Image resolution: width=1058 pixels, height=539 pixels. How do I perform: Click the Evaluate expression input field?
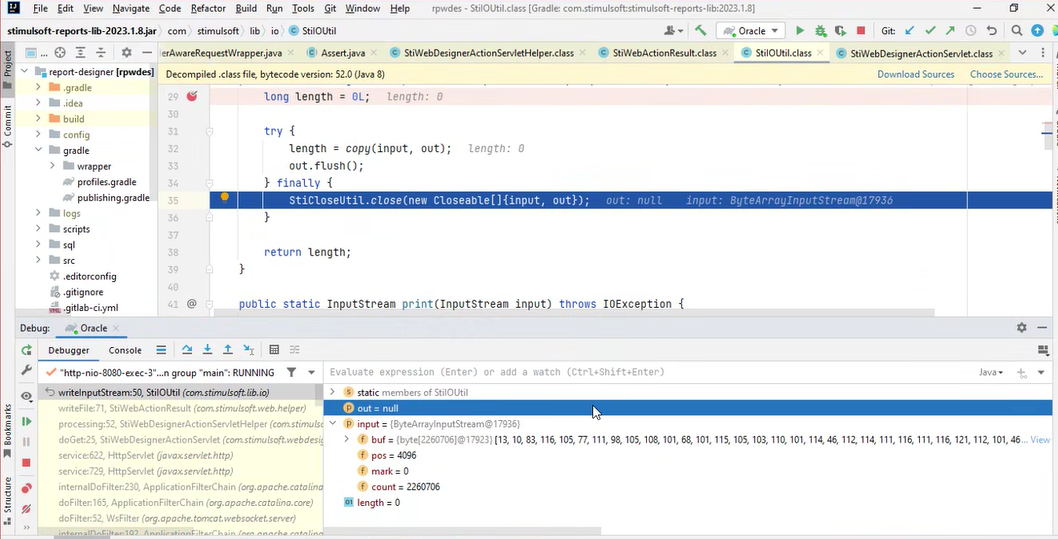[648, 372]
